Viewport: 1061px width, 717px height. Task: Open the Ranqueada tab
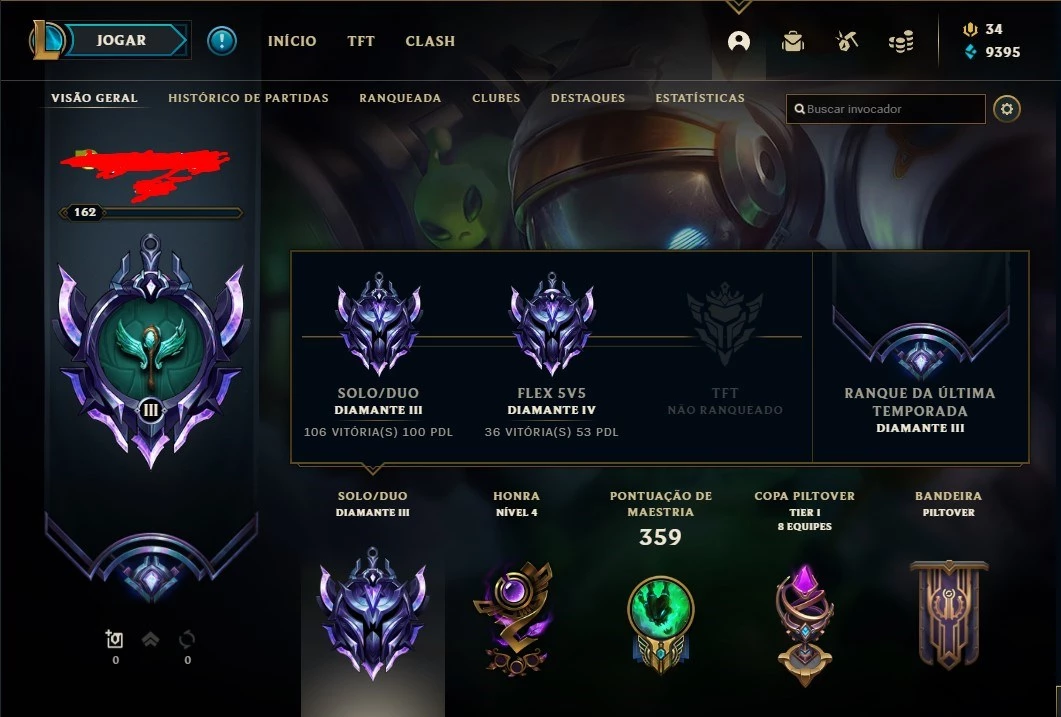coord(400,98)
